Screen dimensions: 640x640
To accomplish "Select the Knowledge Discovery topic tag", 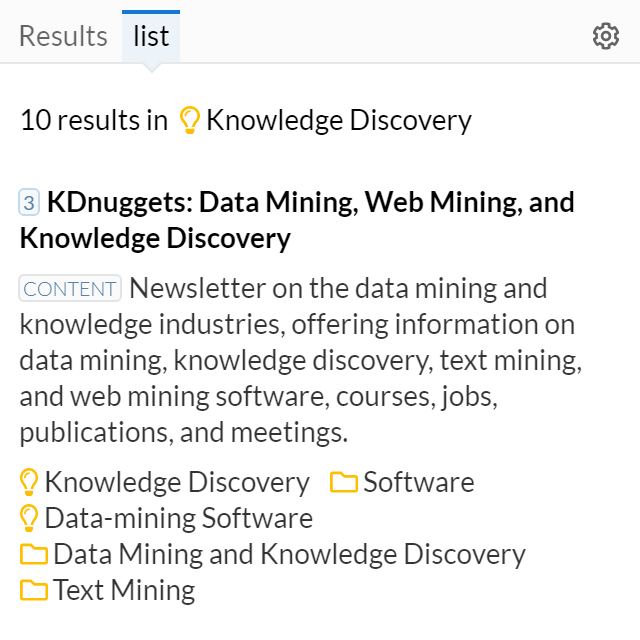I will pyautogui.click(x=177, y=482).
